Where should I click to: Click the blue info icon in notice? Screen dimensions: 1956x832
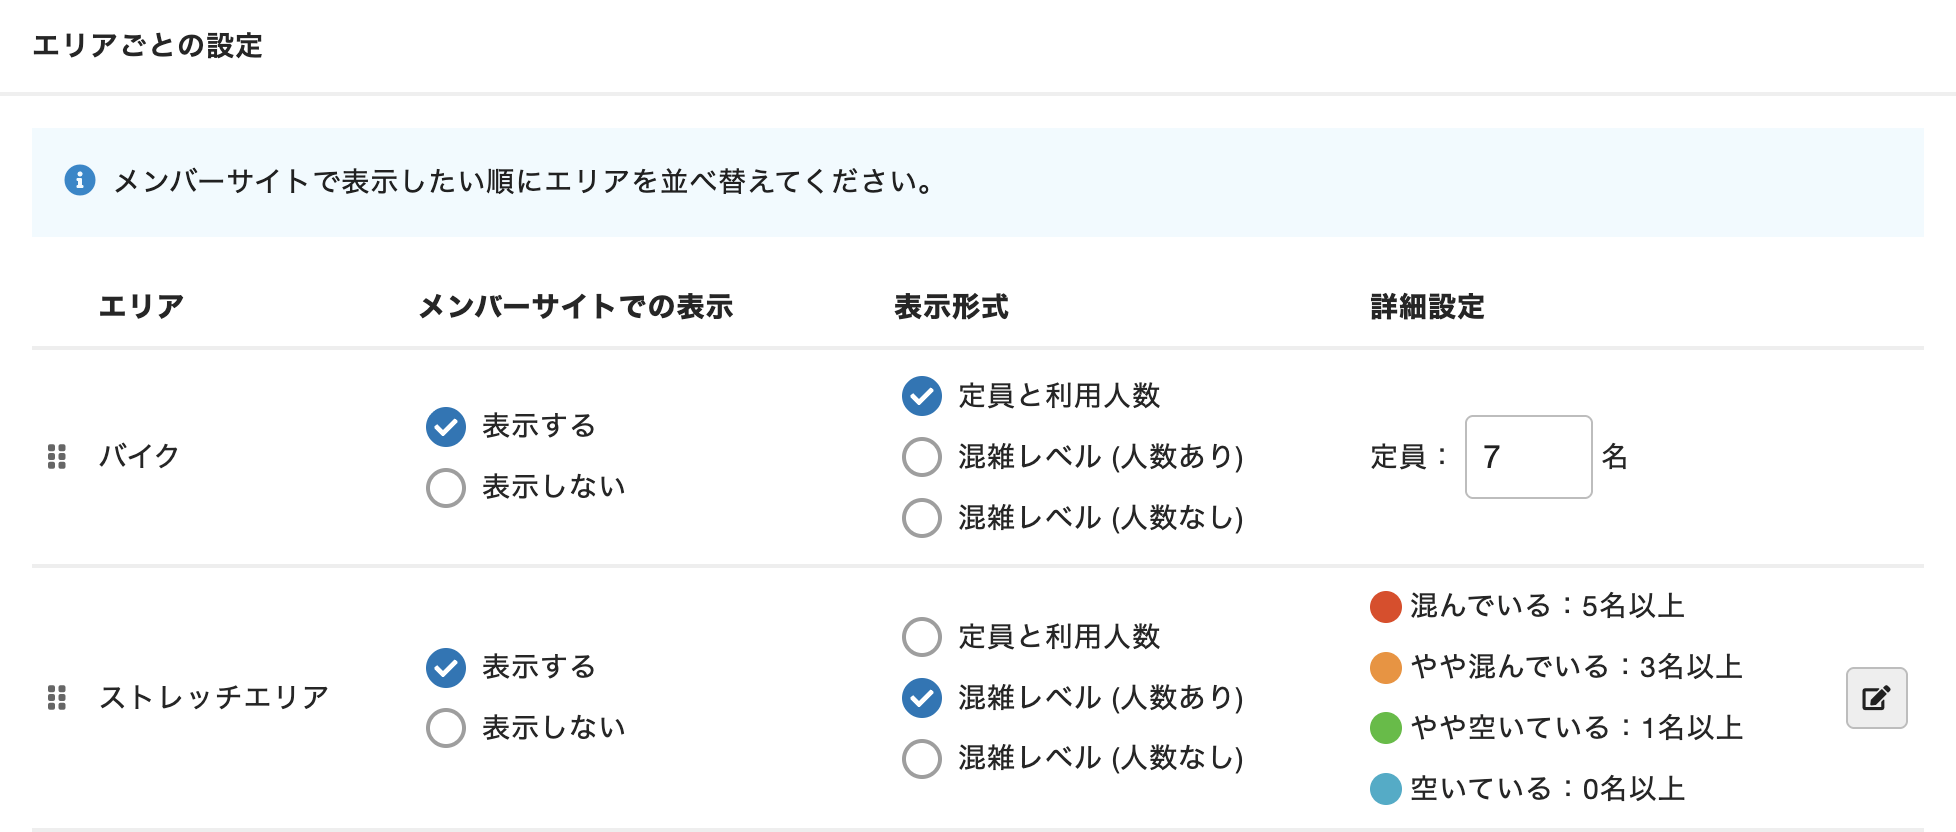[80, 181]
